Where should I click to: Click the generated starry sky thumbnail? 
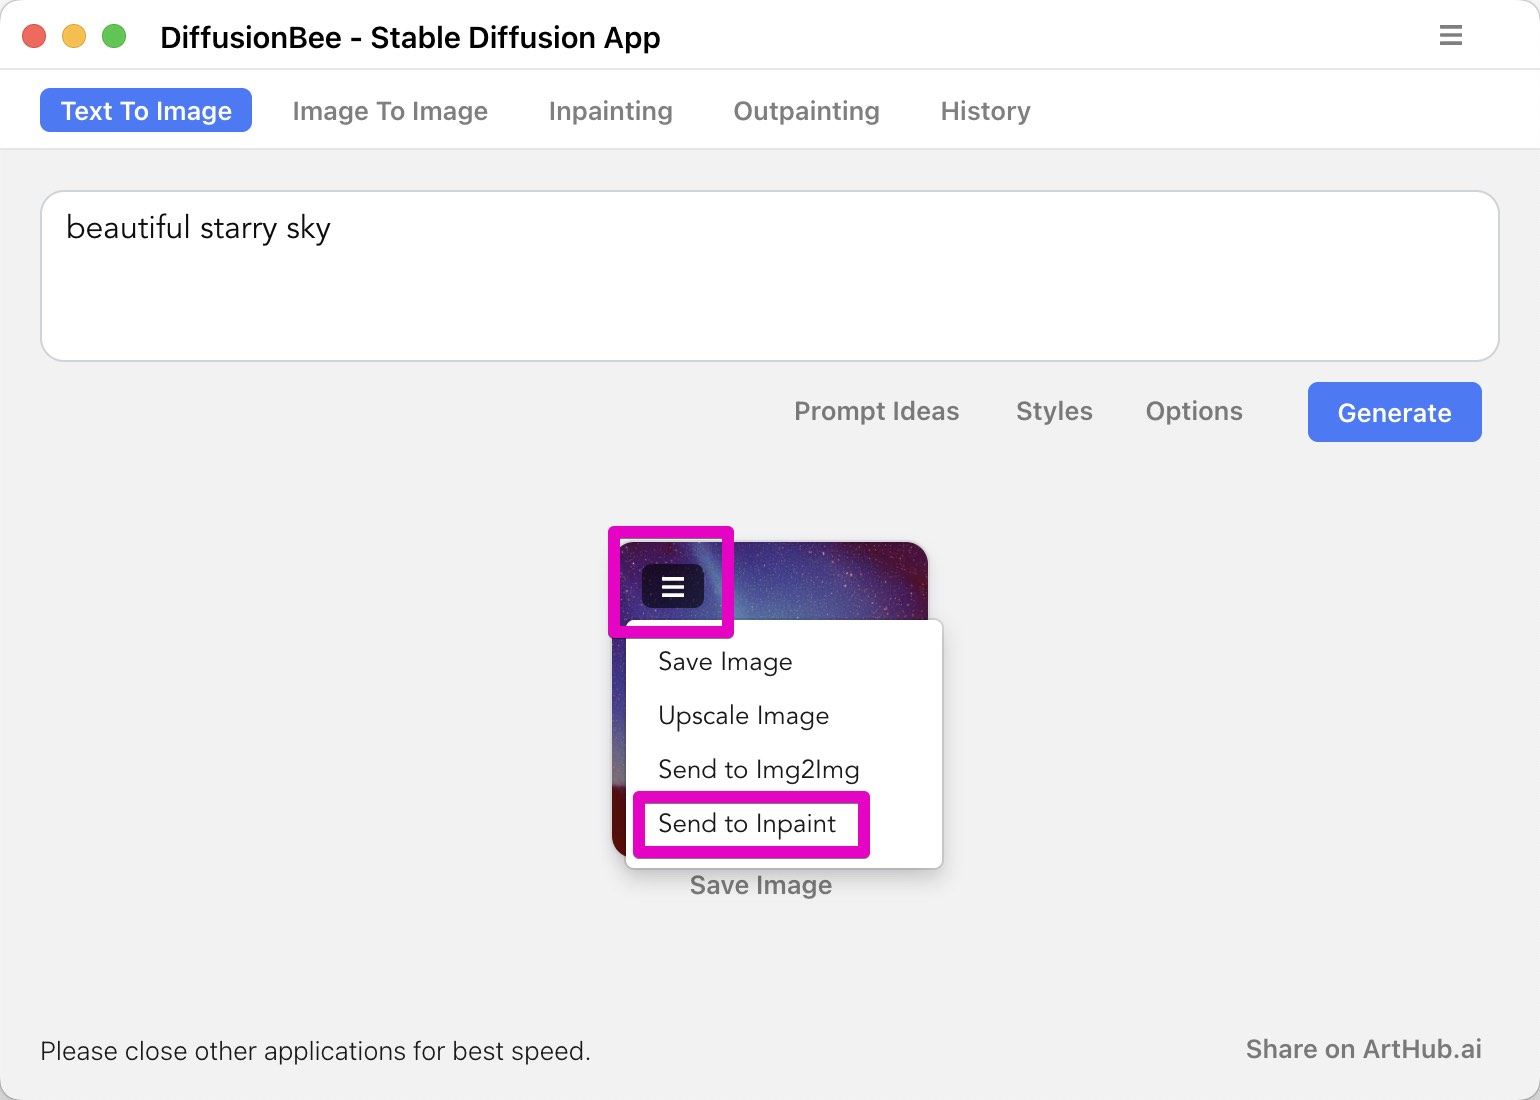coord(830,580)
